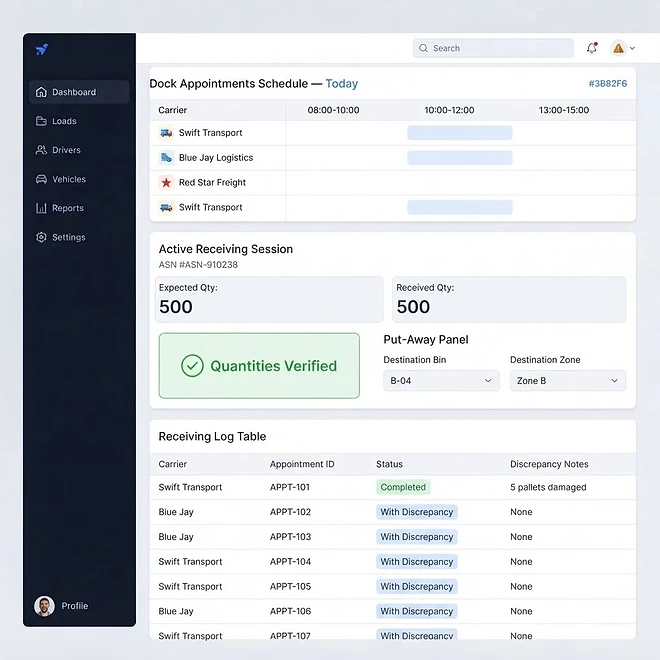660x660 pixels.
Task: Click Swift Transport carrier in APPT-104 row
Action: [190, 562]
